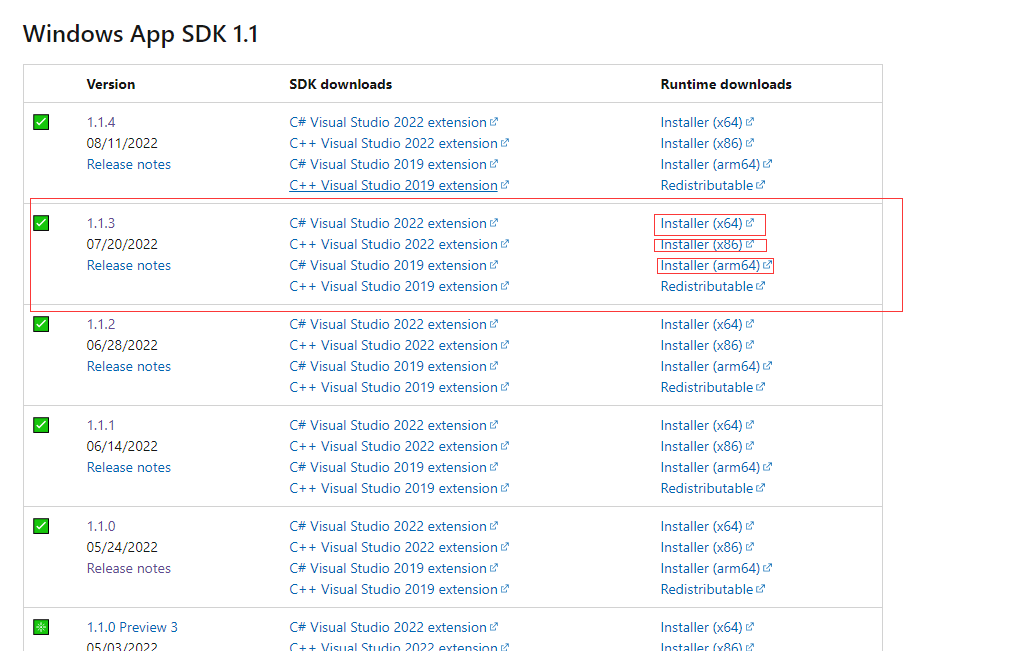Download 05/24/2022 release C# Visual Studio 2019 extension

[394, 568]
